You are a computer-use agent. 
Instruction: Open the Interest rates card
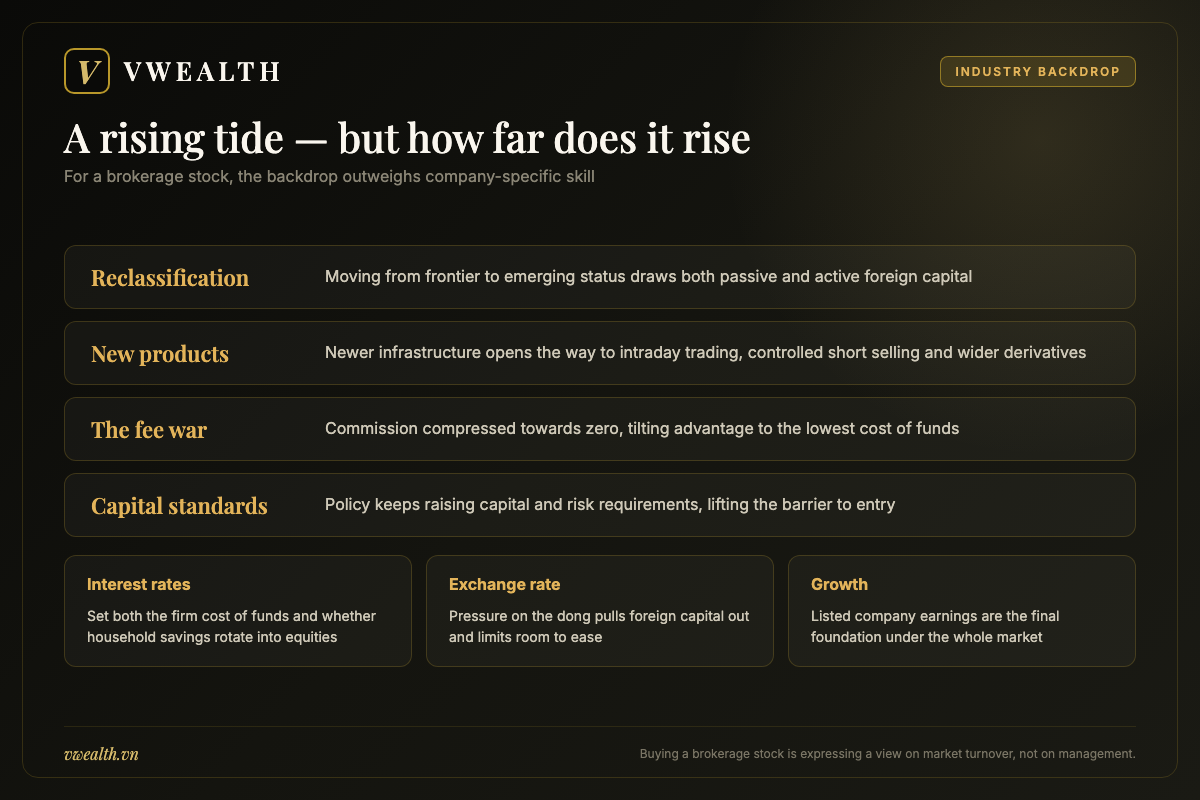[238, 611]
